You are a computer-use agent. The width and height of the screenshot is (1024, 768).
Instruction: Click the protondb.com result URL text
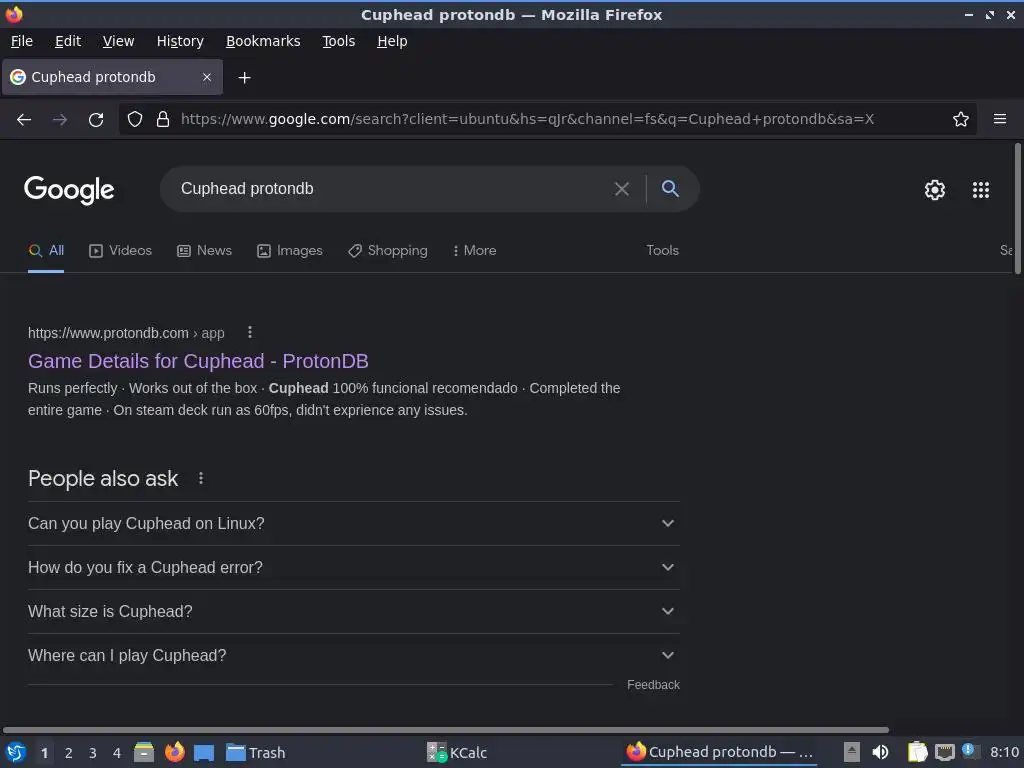pyautogui.click(x=126, y=333)
